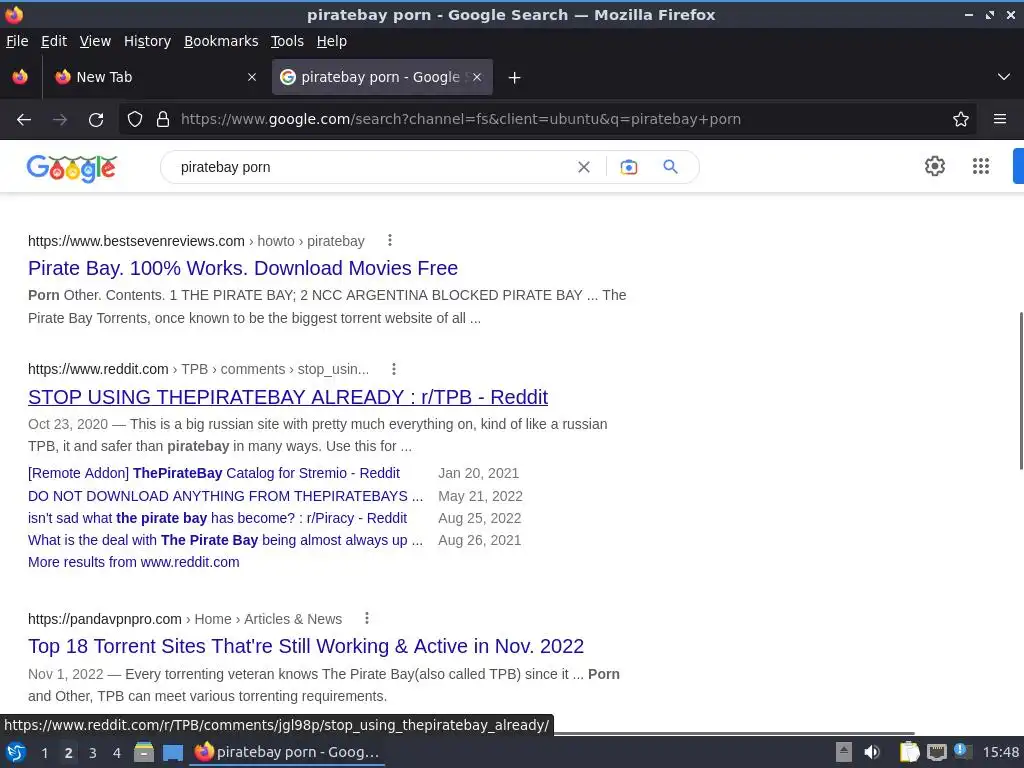This screenshot has height=768, width=1024.
Task: Open options dots for pandavpnpro result
Action: (x=367, y=618)
